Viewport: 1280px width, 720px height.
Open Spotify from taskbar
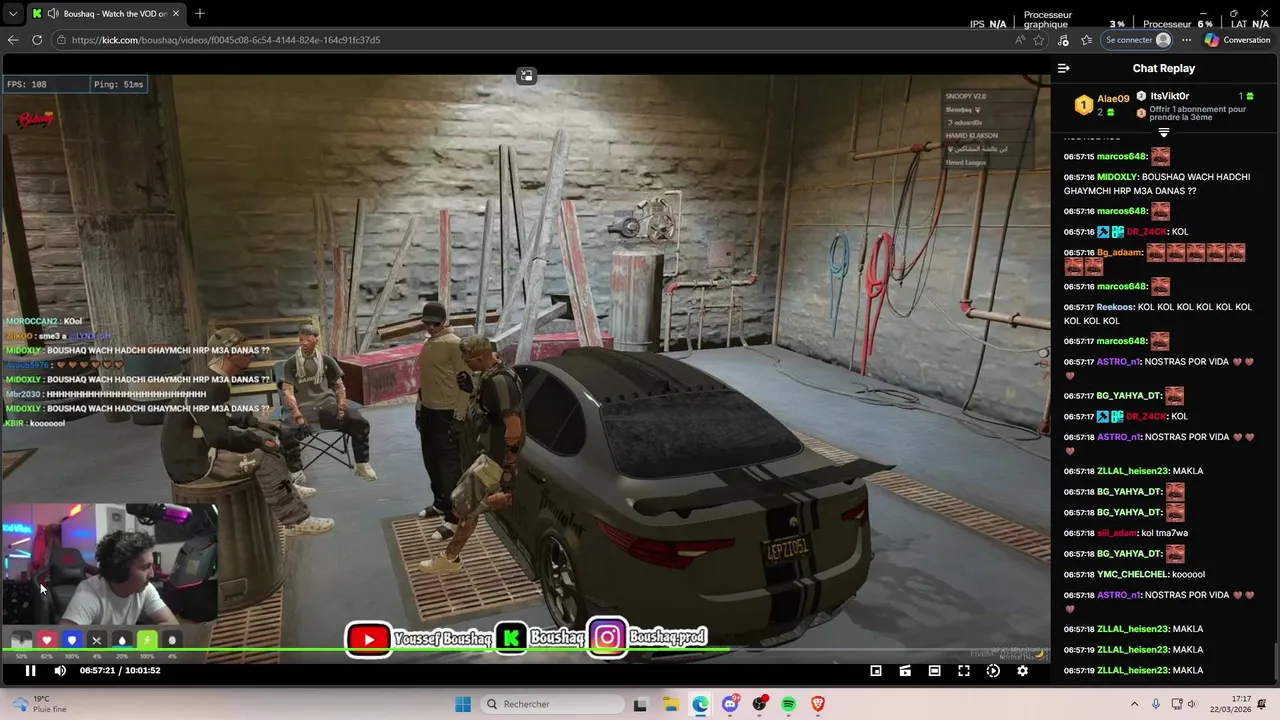789,704
